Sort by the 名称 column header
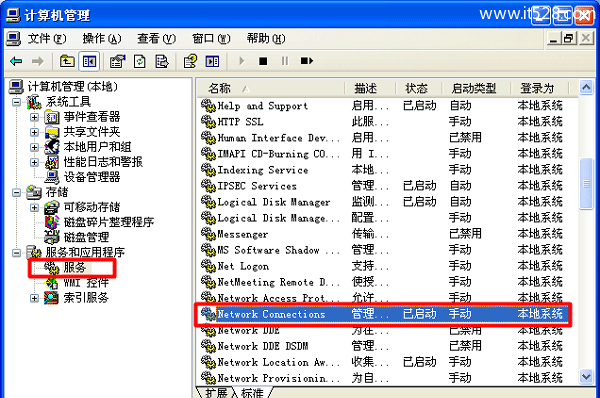The height and width of the screenshot is (398, 600). [271, 89]
